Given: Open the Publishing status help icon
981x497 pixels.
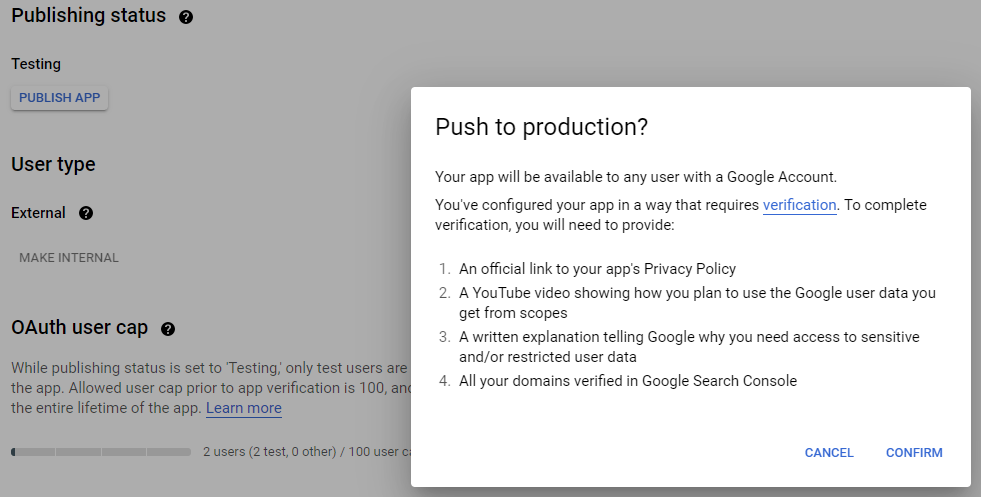Looking at the screenshot, I should click(186, 17).
